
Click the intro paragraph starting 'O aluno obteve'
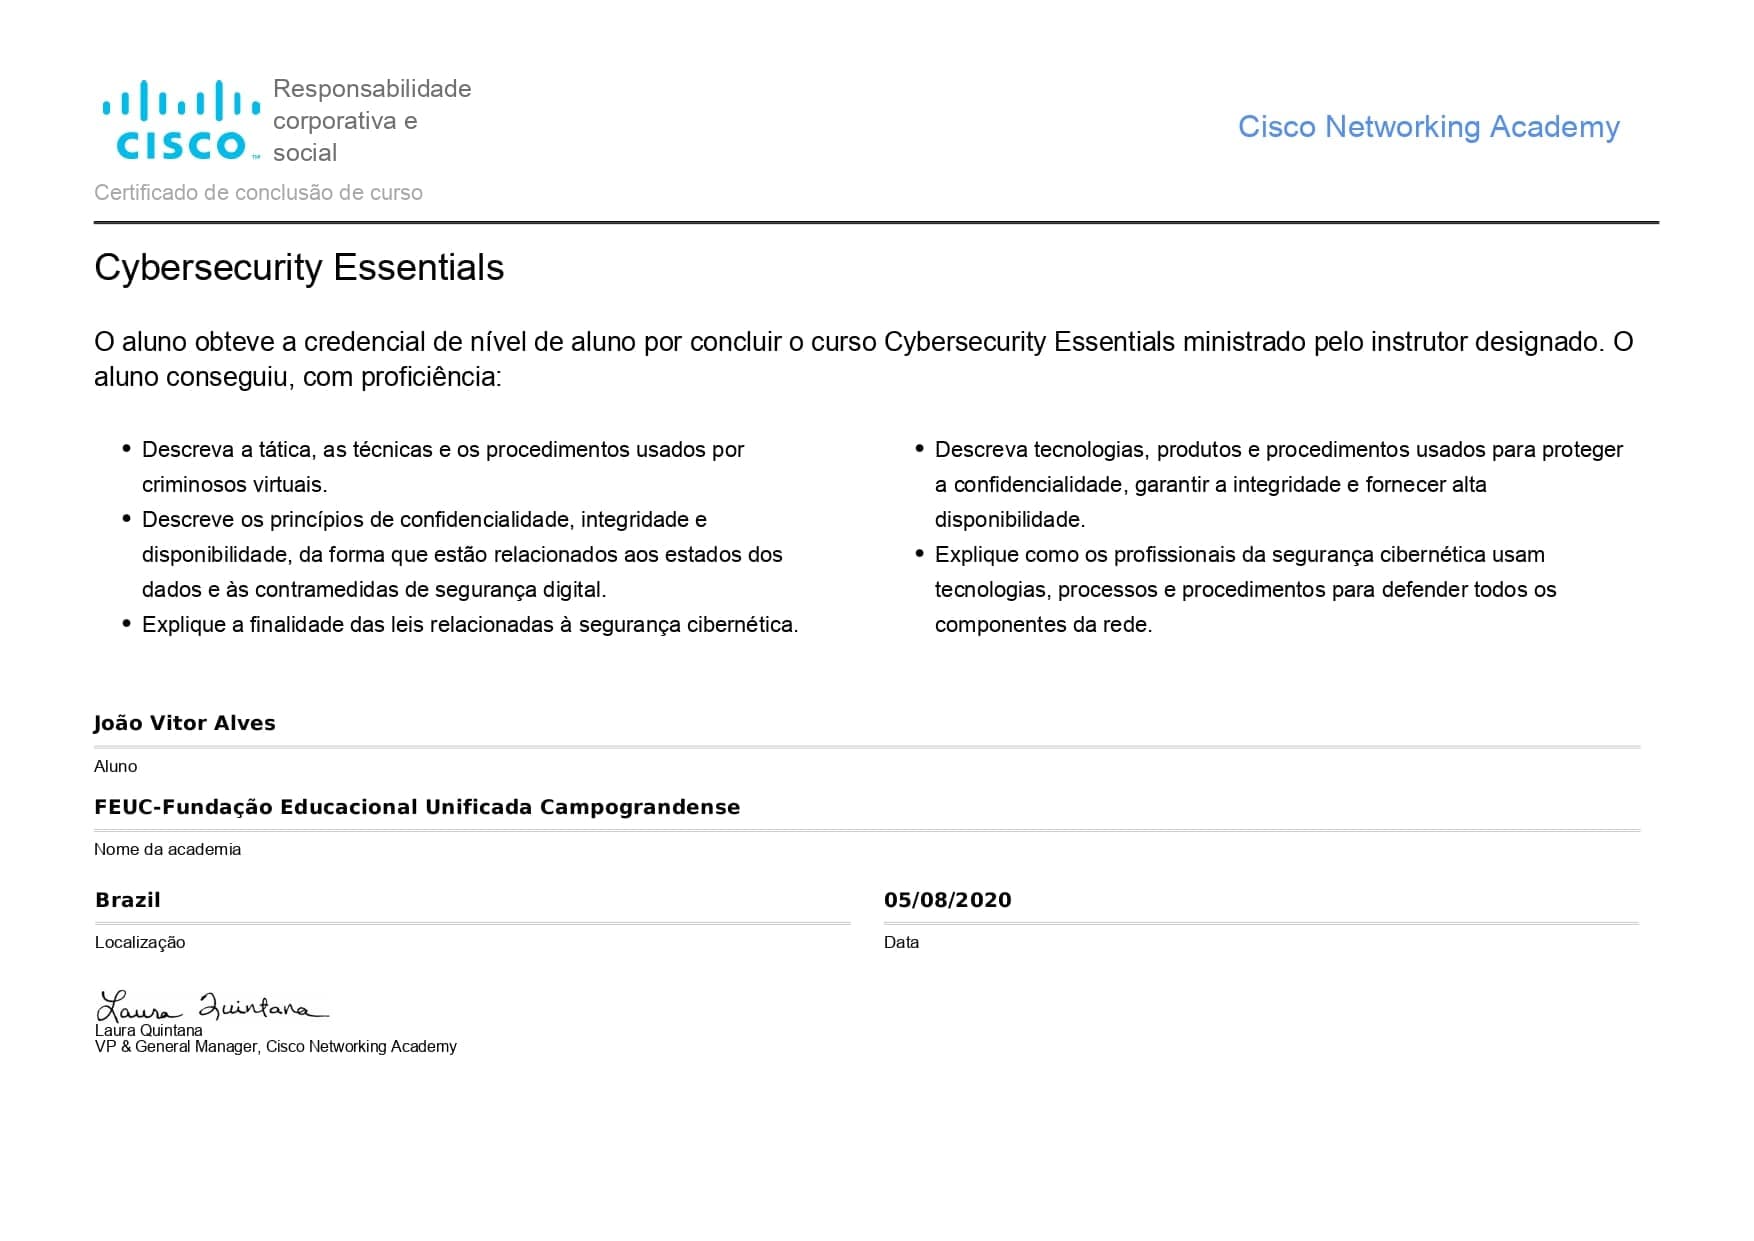click(863, 359)
